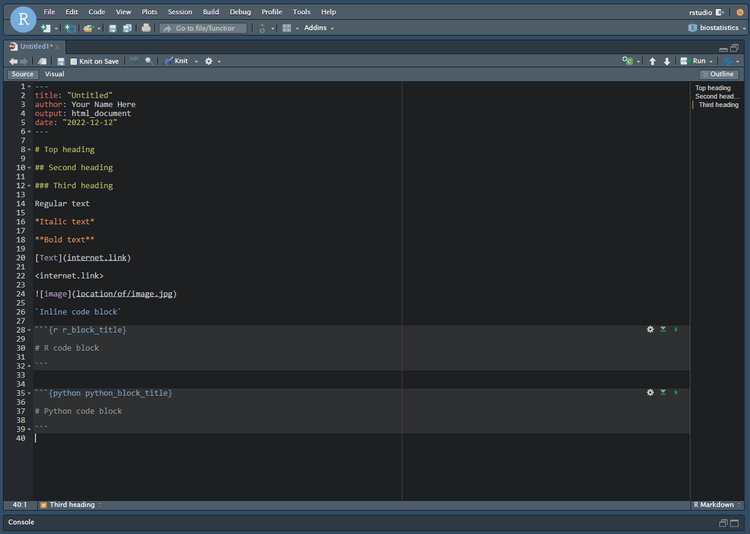Open the File menu
The image size is (750, 534).
pos(49,12)
